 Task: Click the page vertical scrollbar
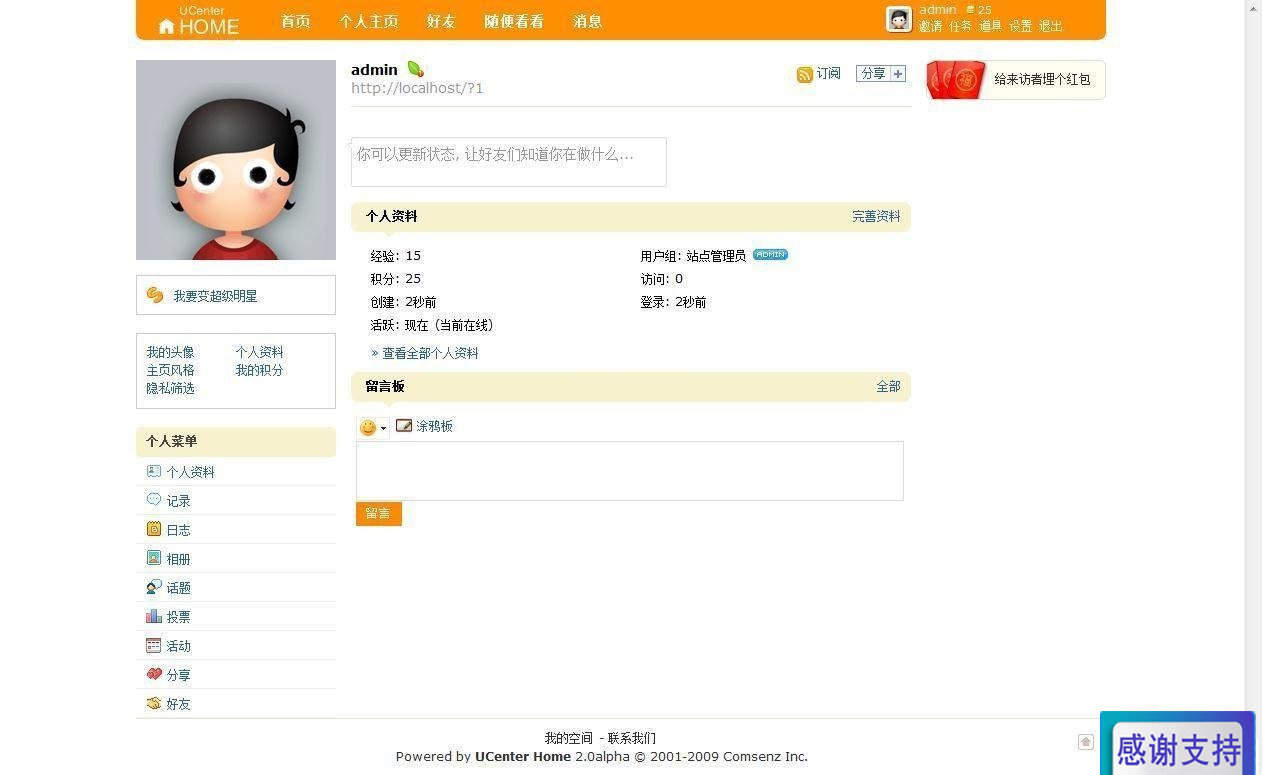coord(1254,387)
